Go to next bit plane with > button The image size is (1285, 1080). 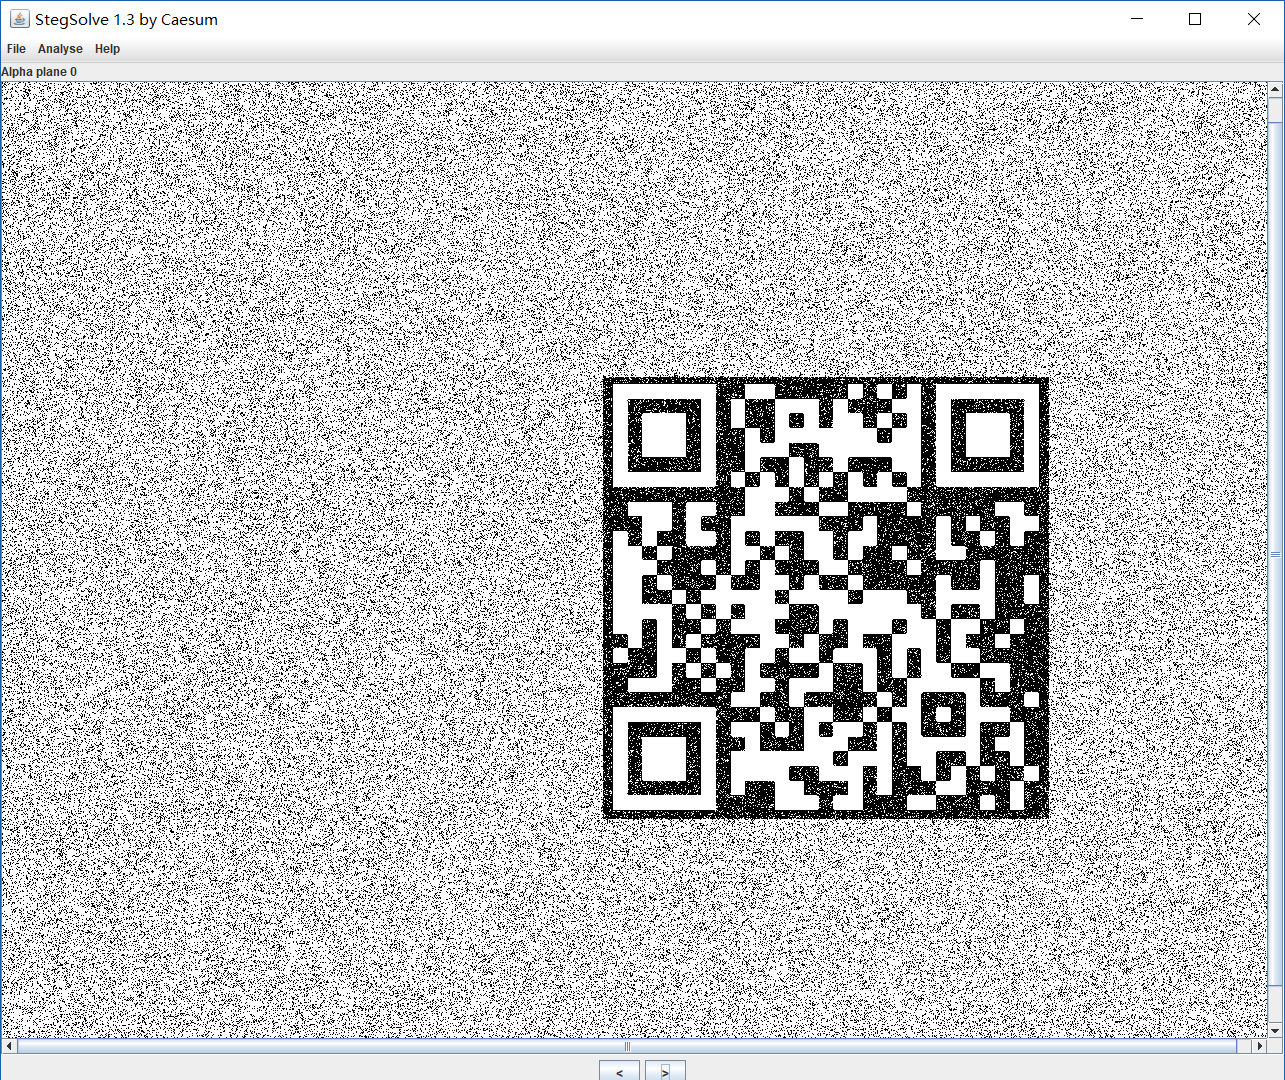(x=665, y=1071)
